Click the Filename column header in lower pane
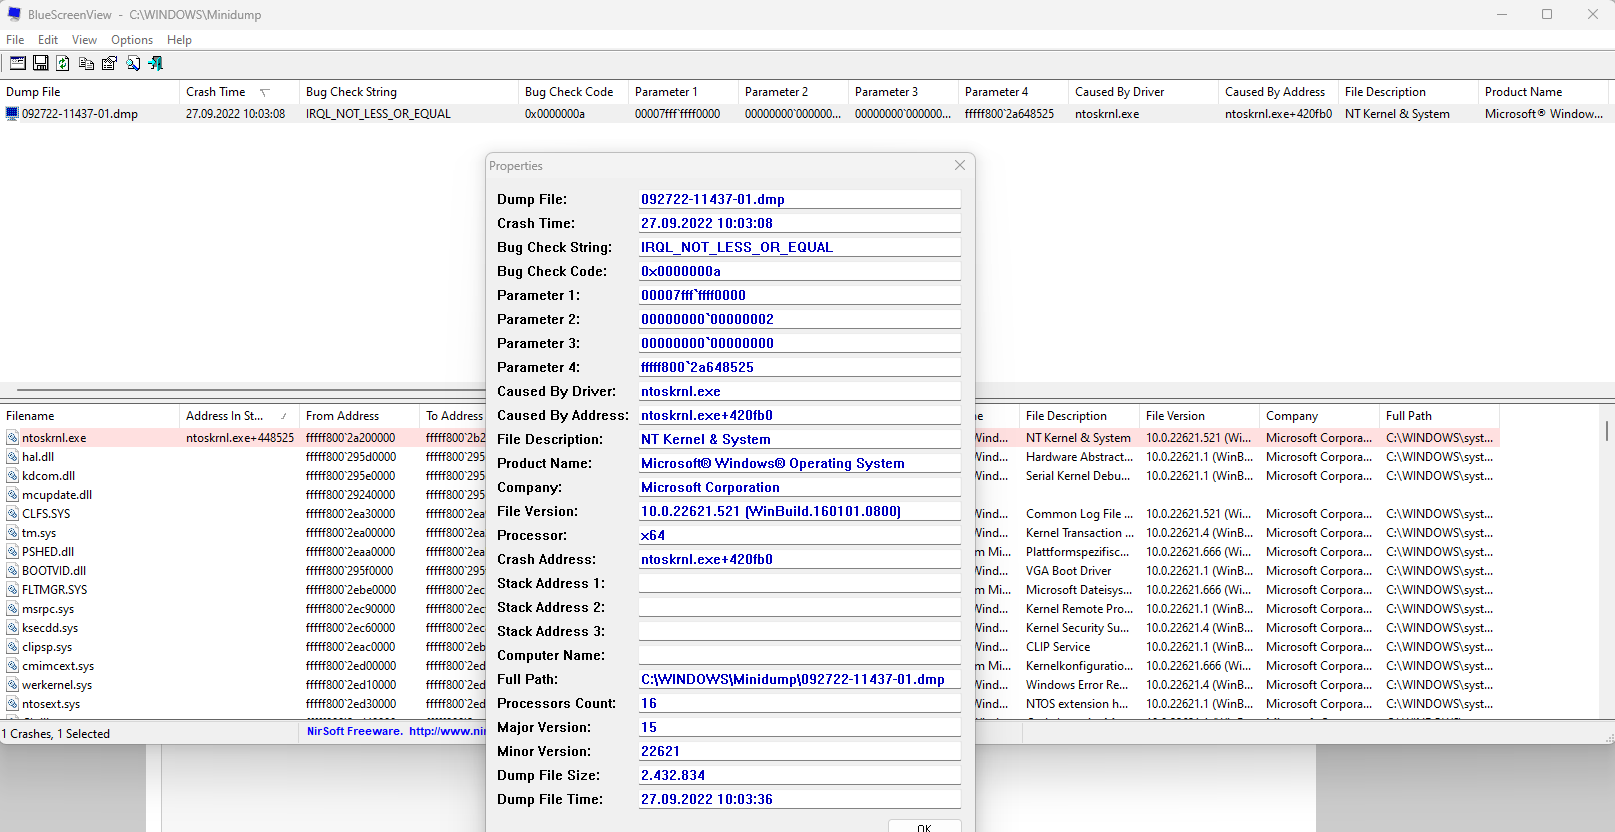This screenshot has width=1615, height=832. point(90,416)
